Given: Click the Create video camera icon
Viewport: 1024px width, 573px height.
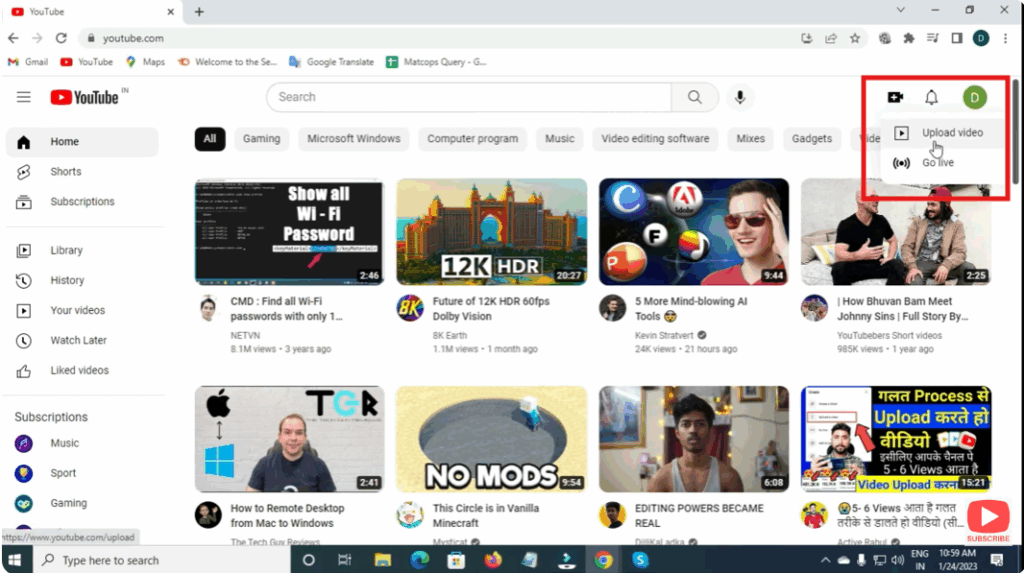Looking at the screenshot, I should [895, 97].
